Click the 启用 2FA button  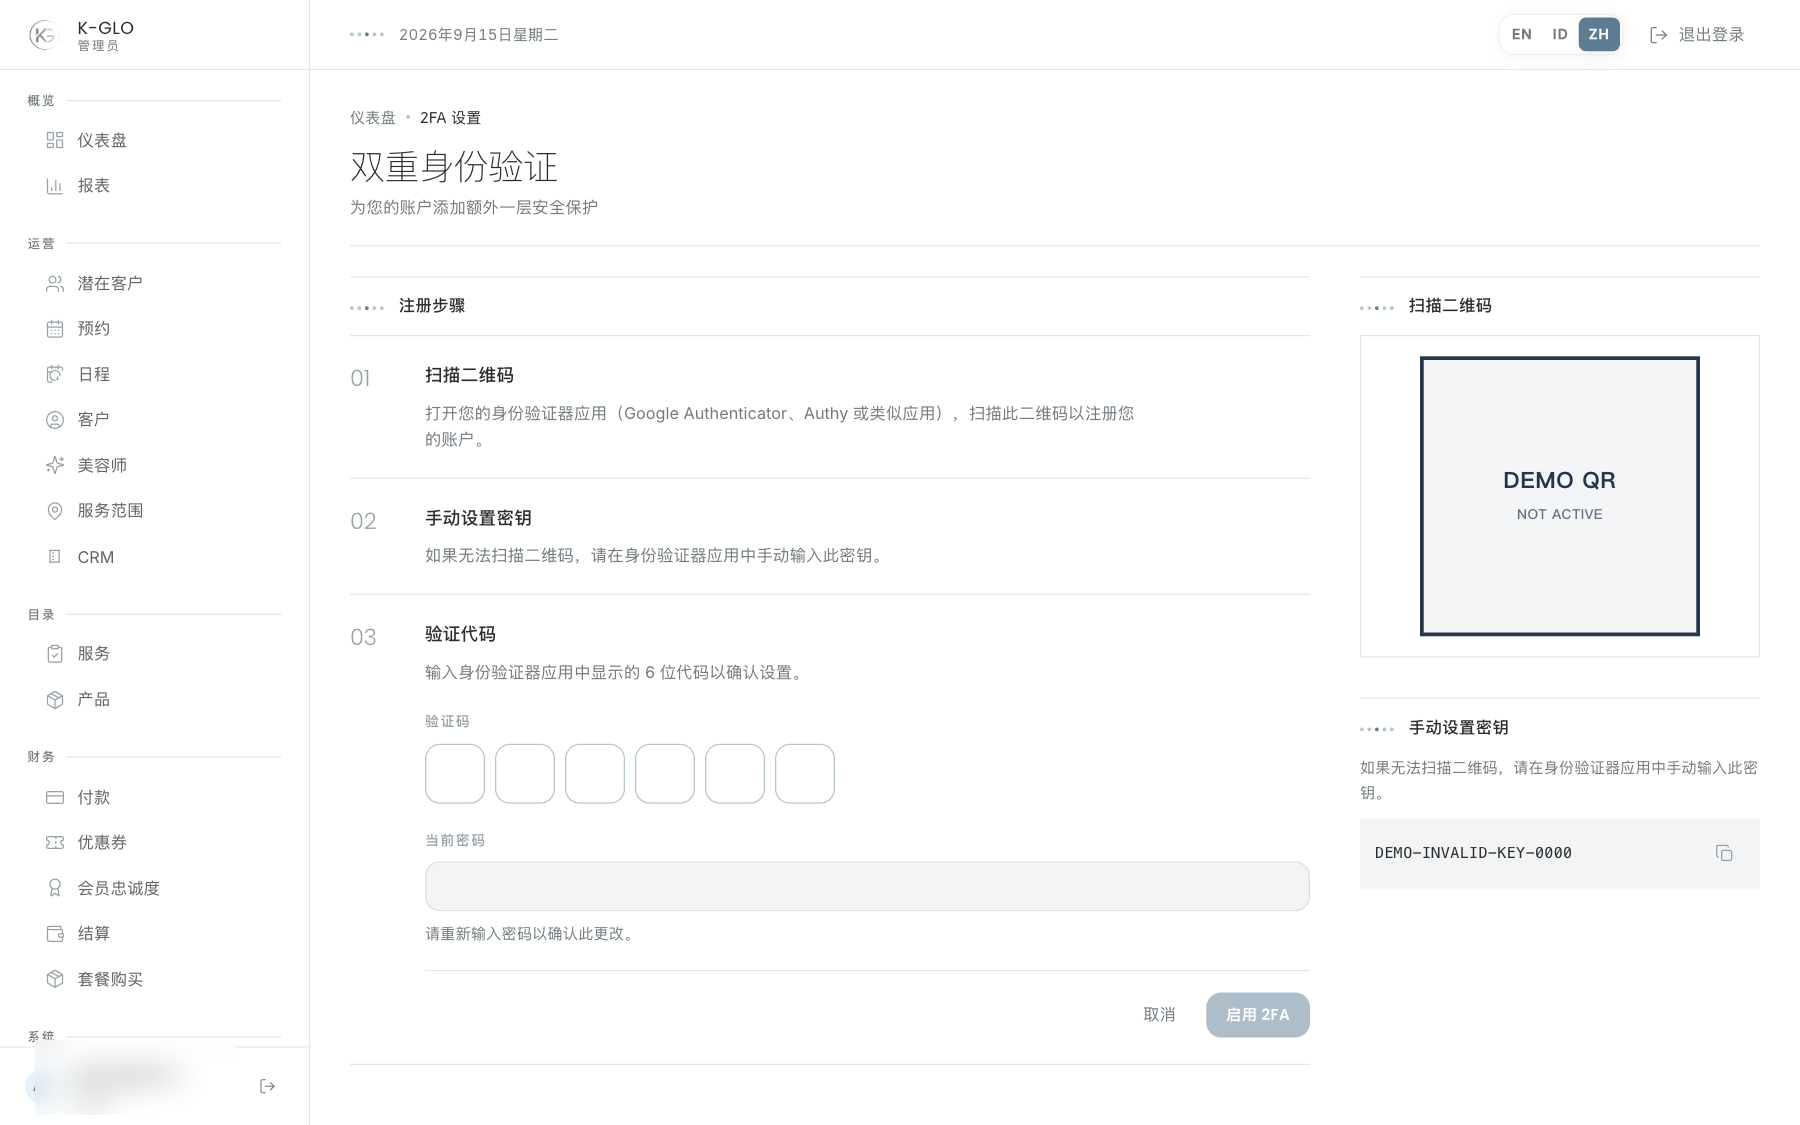coord(1258,1015)
